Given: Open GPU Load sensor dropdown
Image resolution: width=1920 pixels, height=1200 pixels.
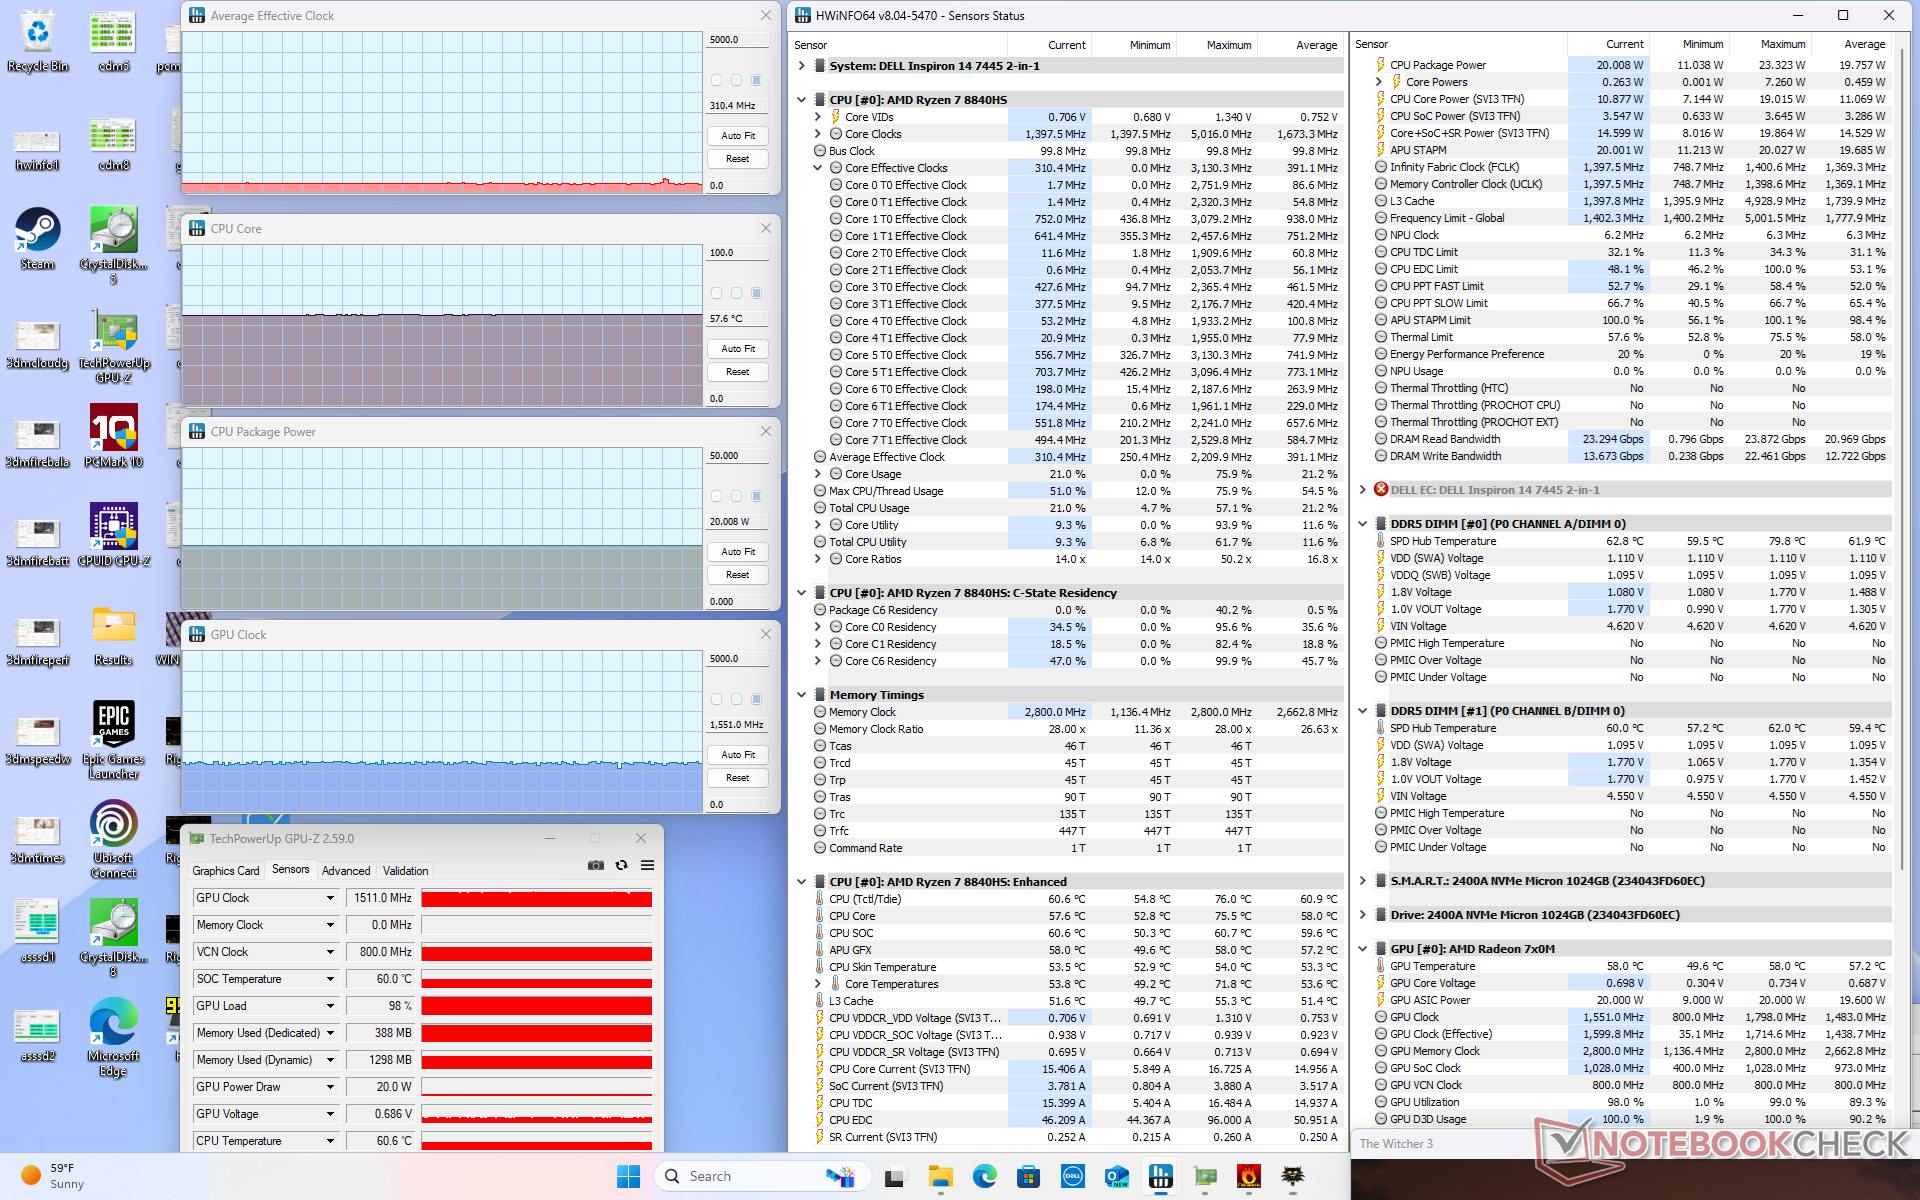Looking at the screenshot, I should (x=330, y=1006).
